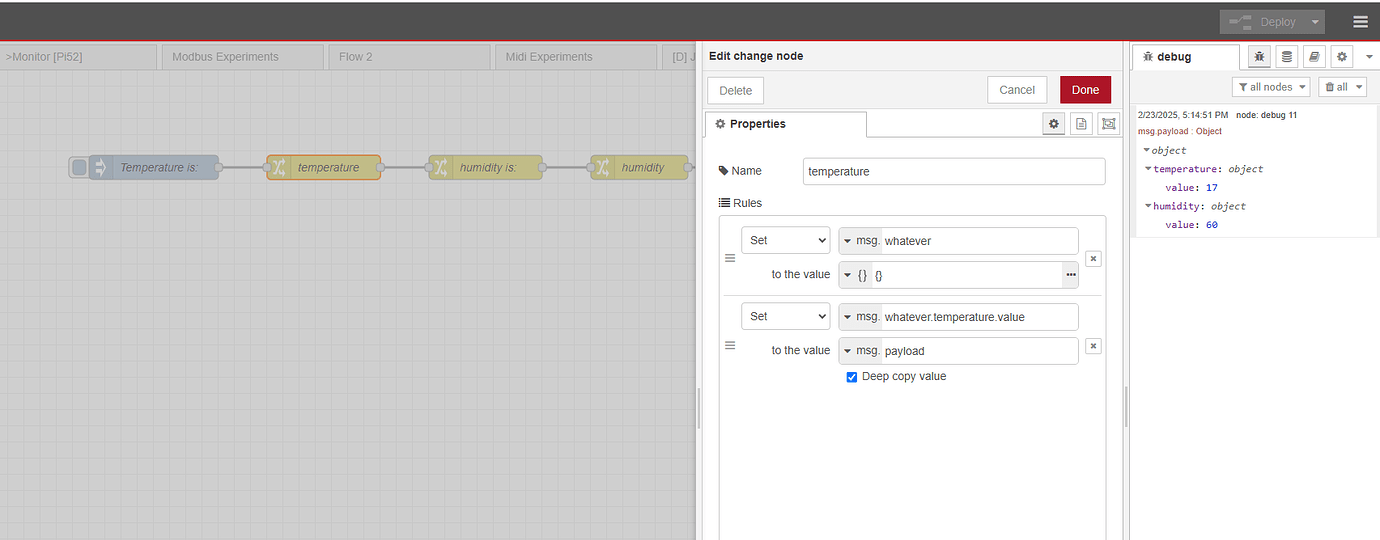Expand the JSON editor with ellipsis button

(1071, 274)
